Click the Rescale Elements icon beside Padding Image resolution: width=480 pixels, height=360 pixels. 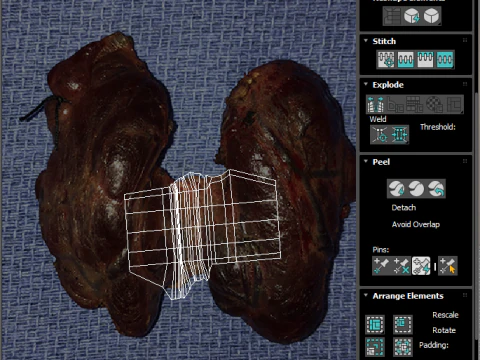403,347
